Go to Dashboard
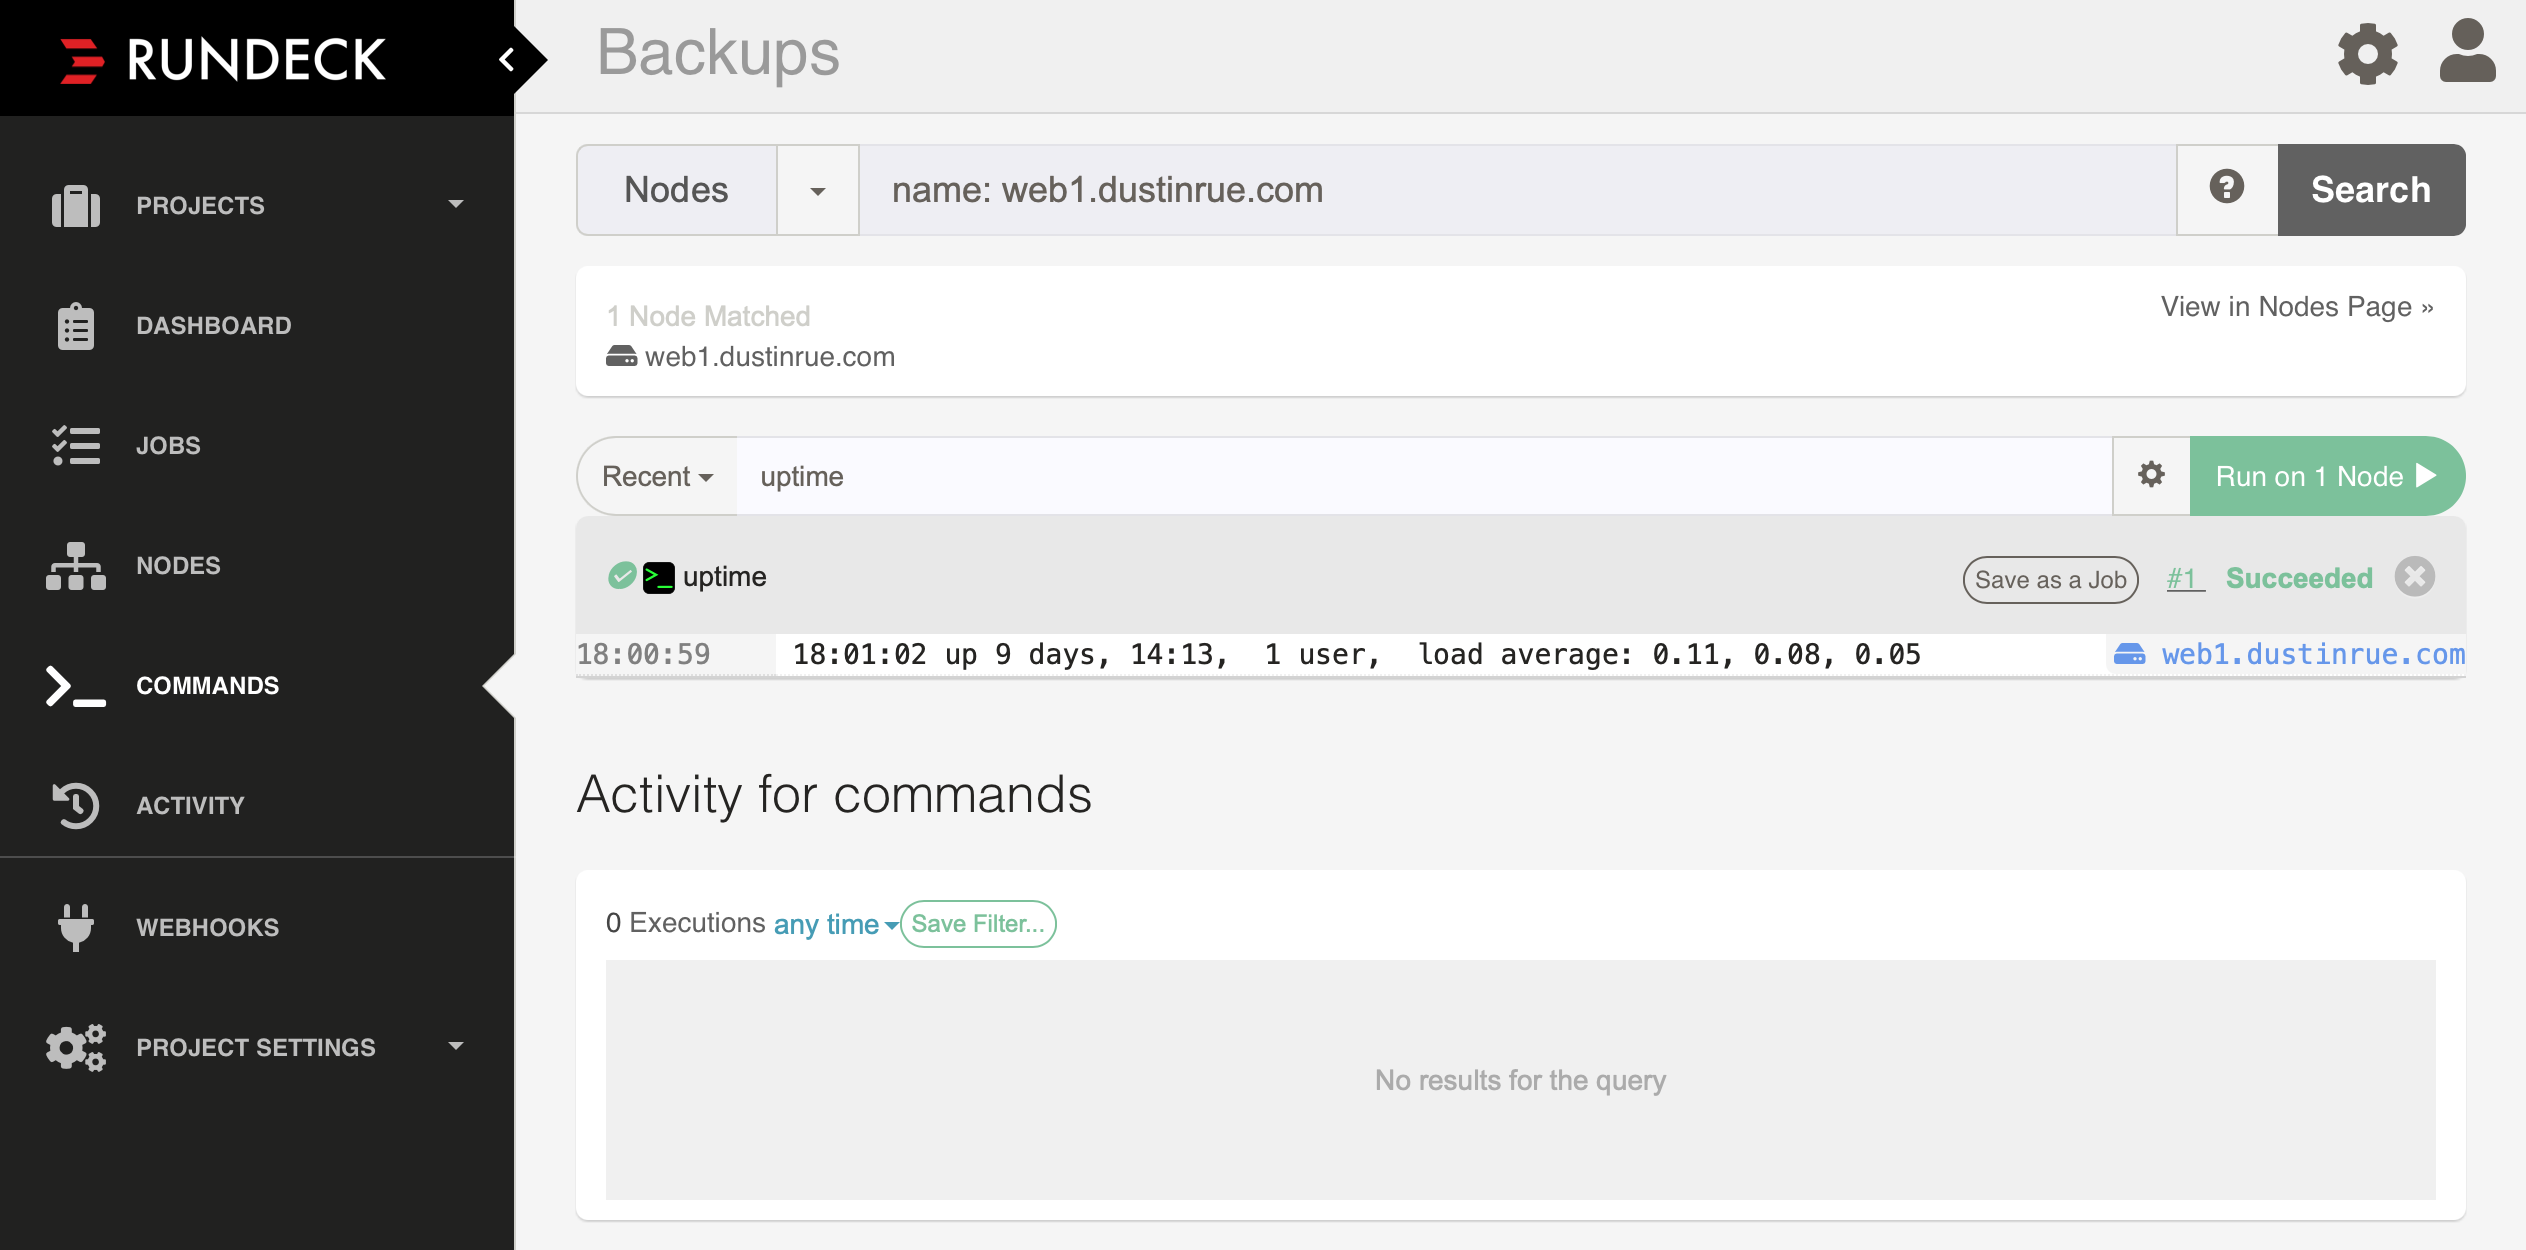The width and height of the screenshot is (2526, 1250). point(257,326)
